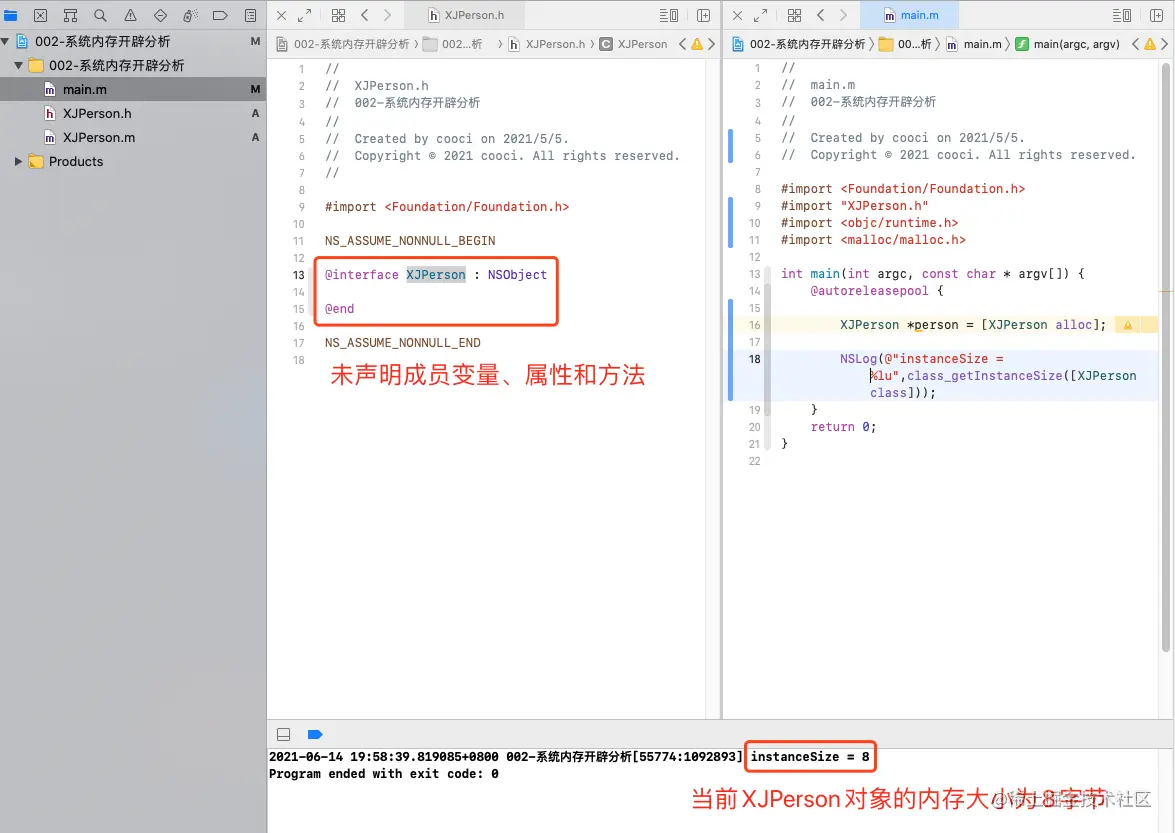
Task: Open related items grid in left editor
Action: tap(339, 15)
